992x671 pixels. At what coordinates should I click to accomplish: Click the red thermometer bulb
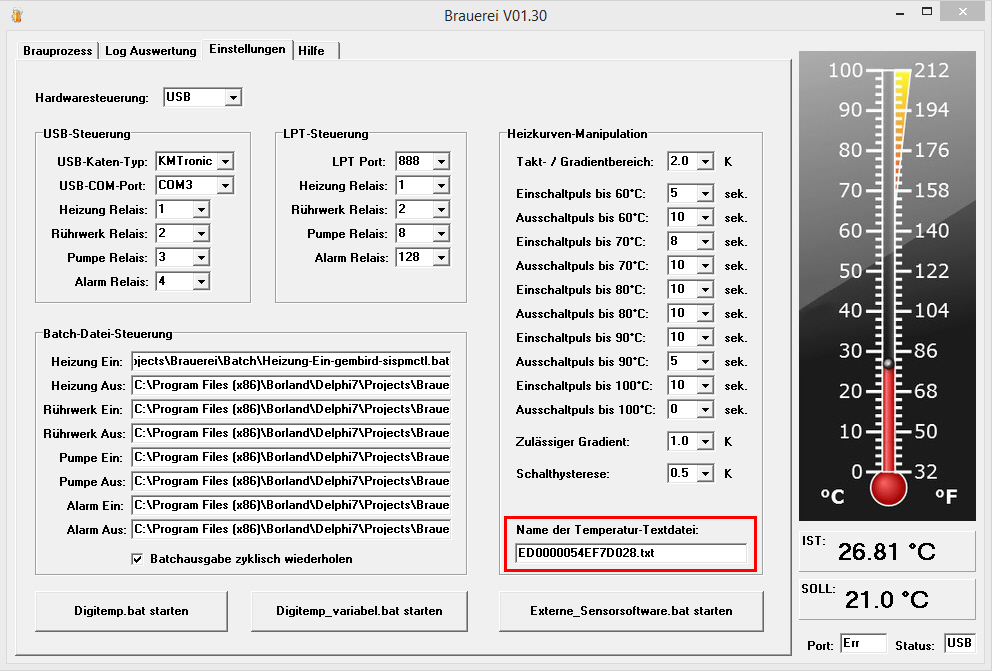(888, 488)
